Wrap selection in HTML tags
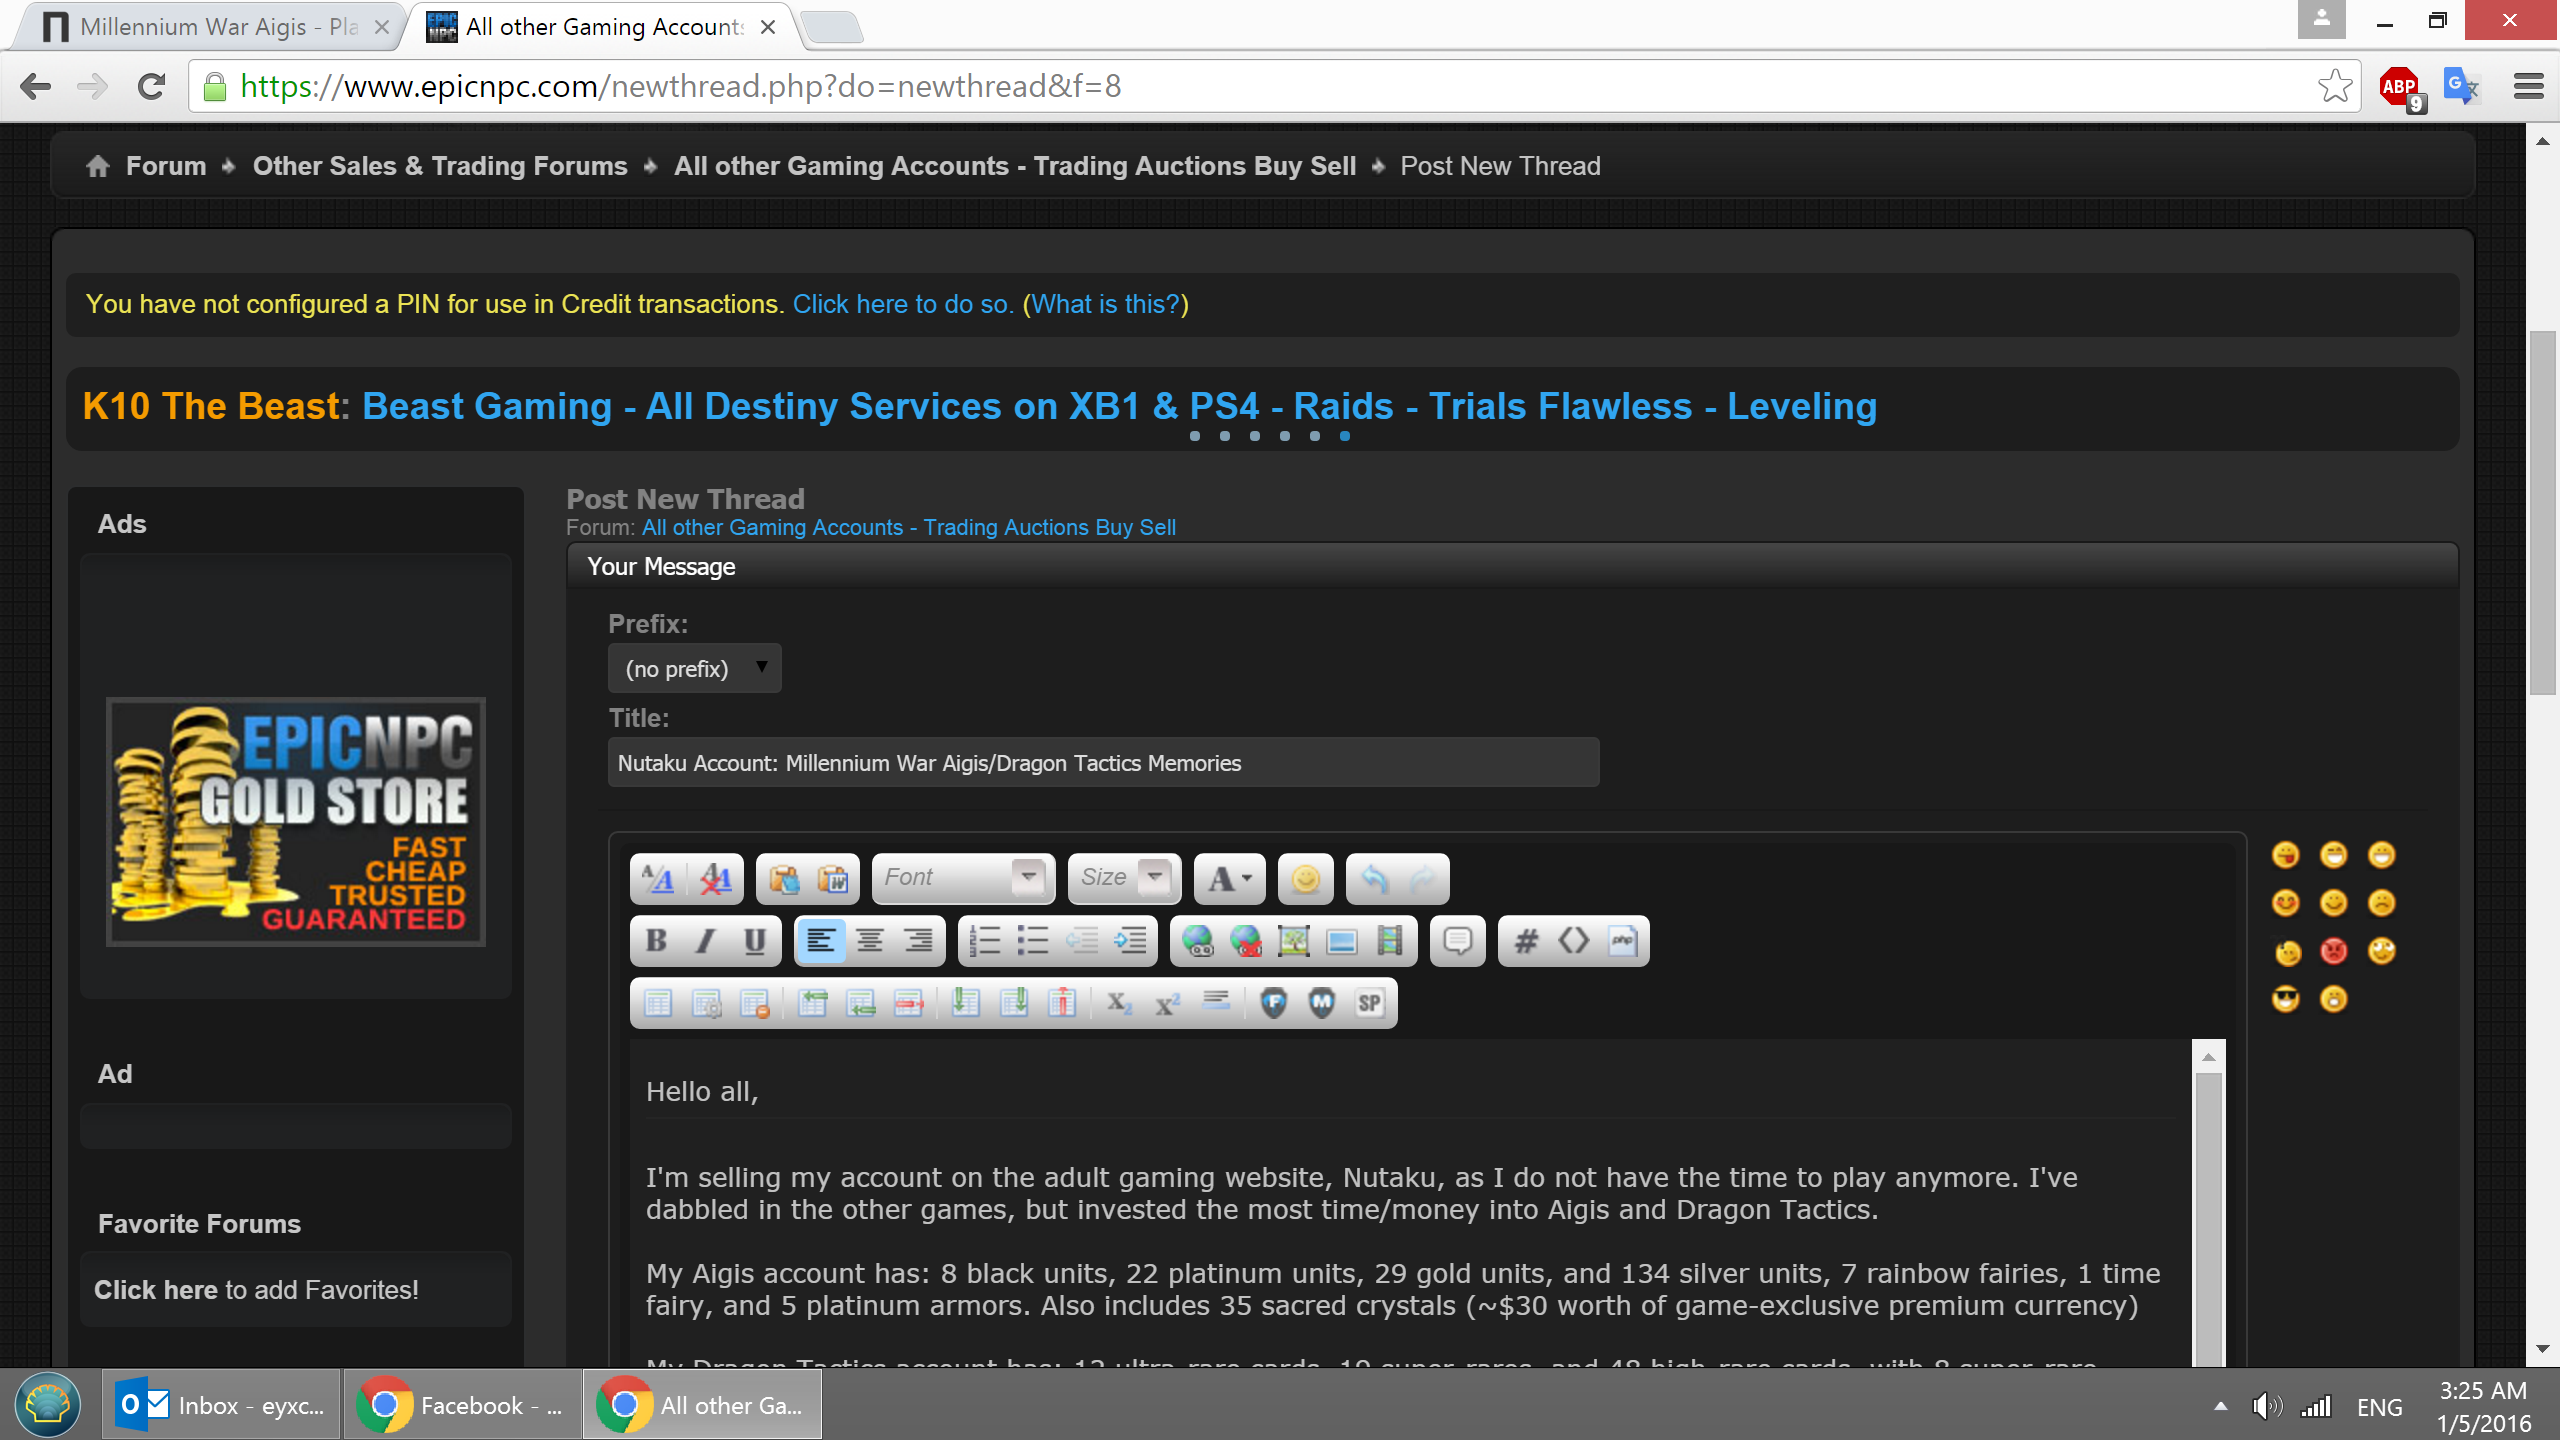The height and width of the screenshot is (1440, 2560). (x=1574, y=941)
